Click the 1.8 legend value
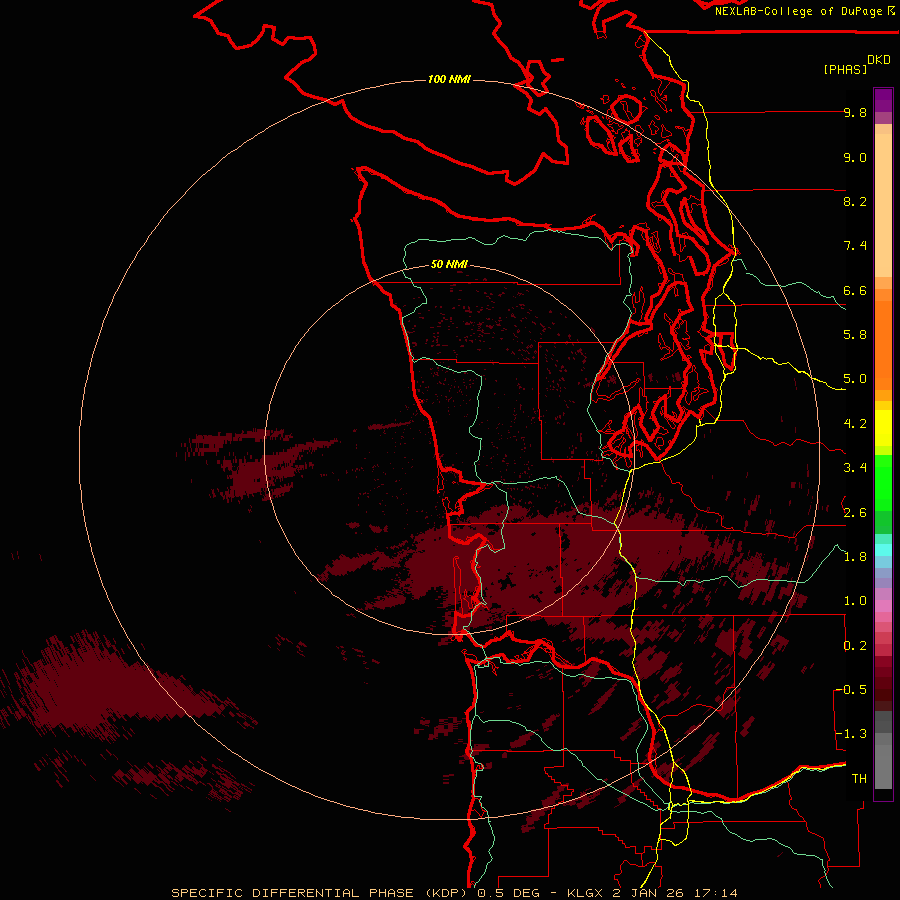Viewport: 900px width, 900px height. tap(855, 557)
